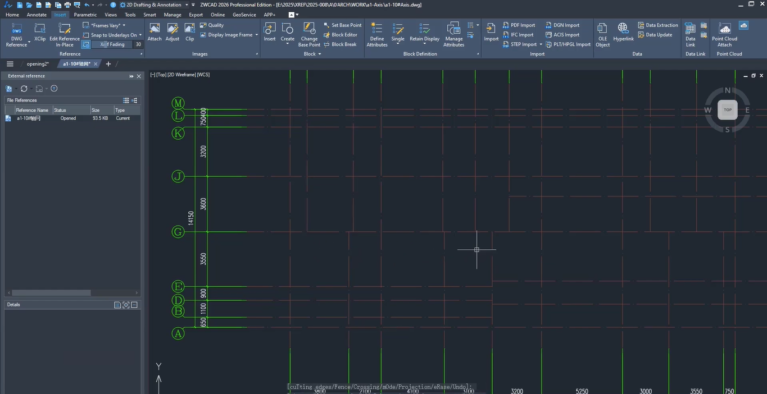Click PLT/HPGL Import
This screenshot has height=394, width=767.
click(568, 45)
